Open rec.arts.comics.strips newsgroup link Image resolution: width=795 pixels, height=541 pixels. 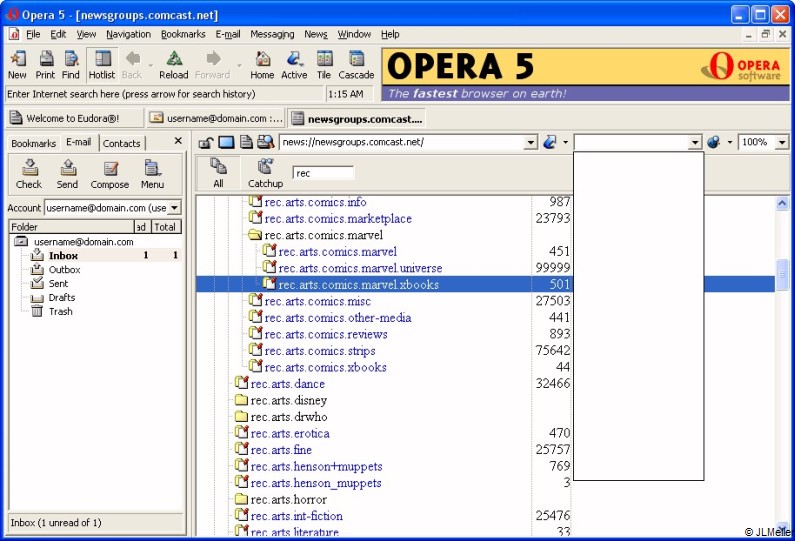(320, 351)
